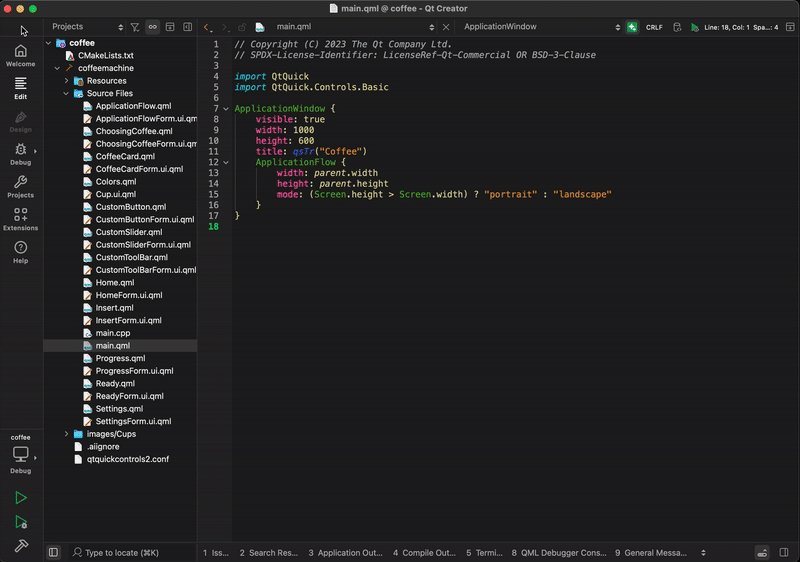800x562 pixels.
Task: Click the filter tree icon in Projects panel
Action: click(135, 27)
